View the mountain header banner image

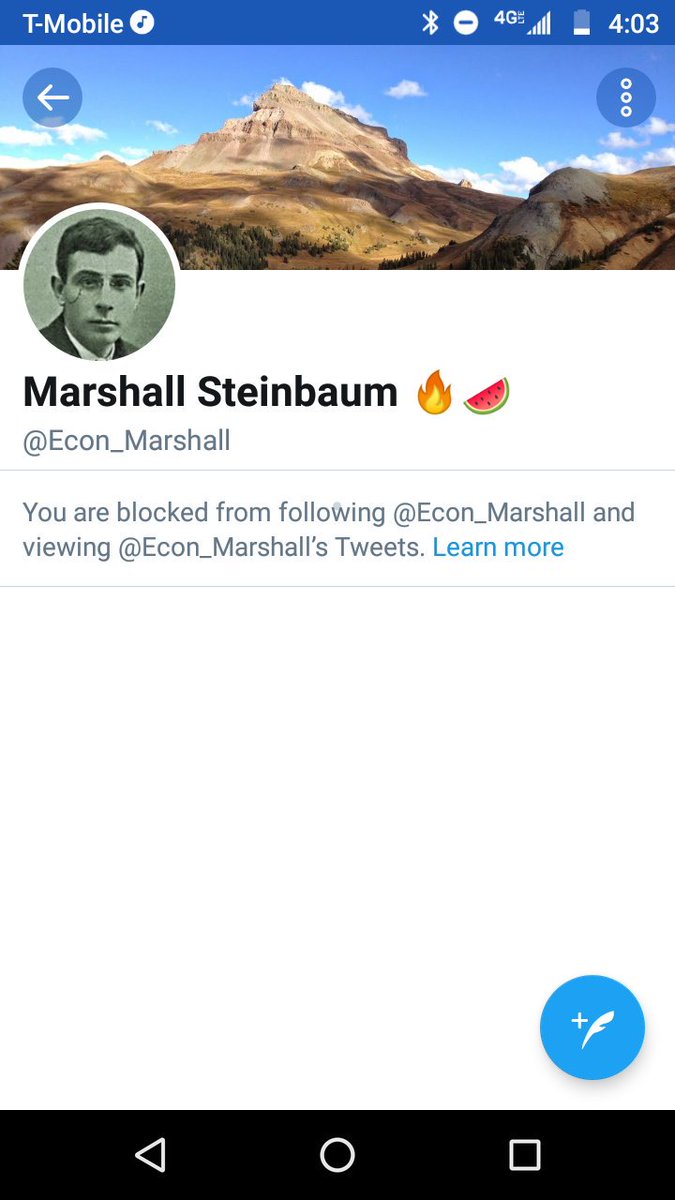click(337, 157)
